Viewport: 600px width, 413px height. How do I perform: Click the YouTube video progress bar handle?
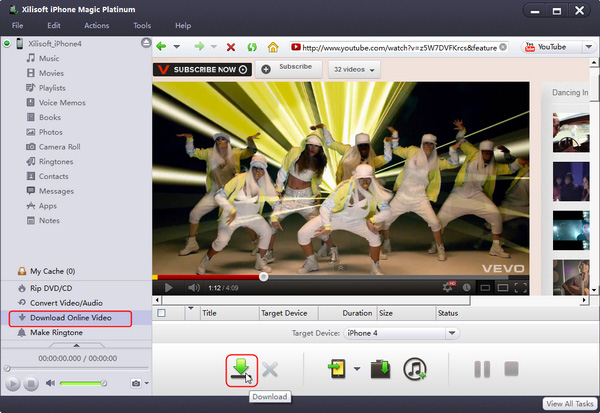pos(263,277)
